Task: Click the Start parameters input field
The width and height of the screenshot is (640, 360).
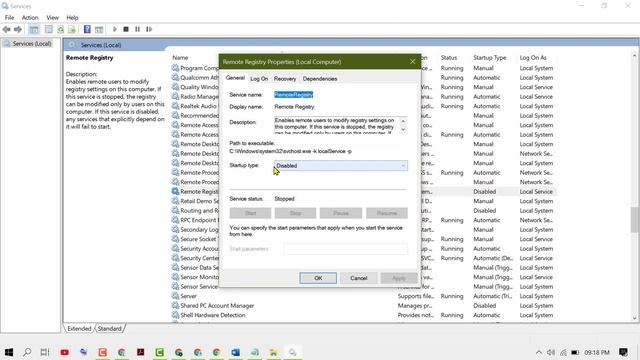Action: [345, 249]
